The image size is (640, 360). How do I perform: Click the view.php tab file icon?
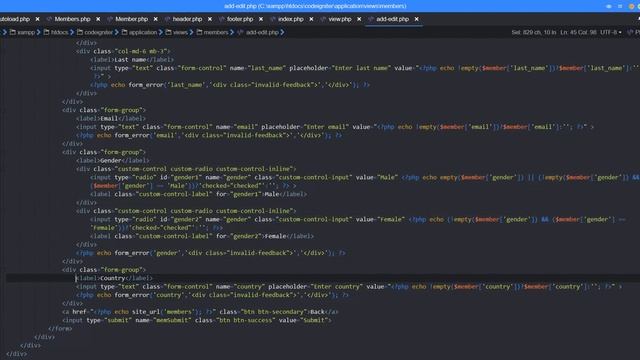tap(323, 19)
